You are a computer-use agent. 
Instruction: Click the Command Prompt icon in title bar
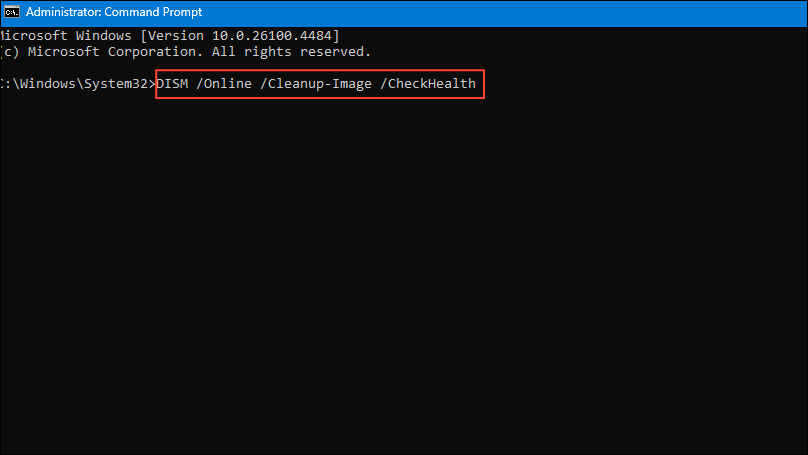(12, 12)
